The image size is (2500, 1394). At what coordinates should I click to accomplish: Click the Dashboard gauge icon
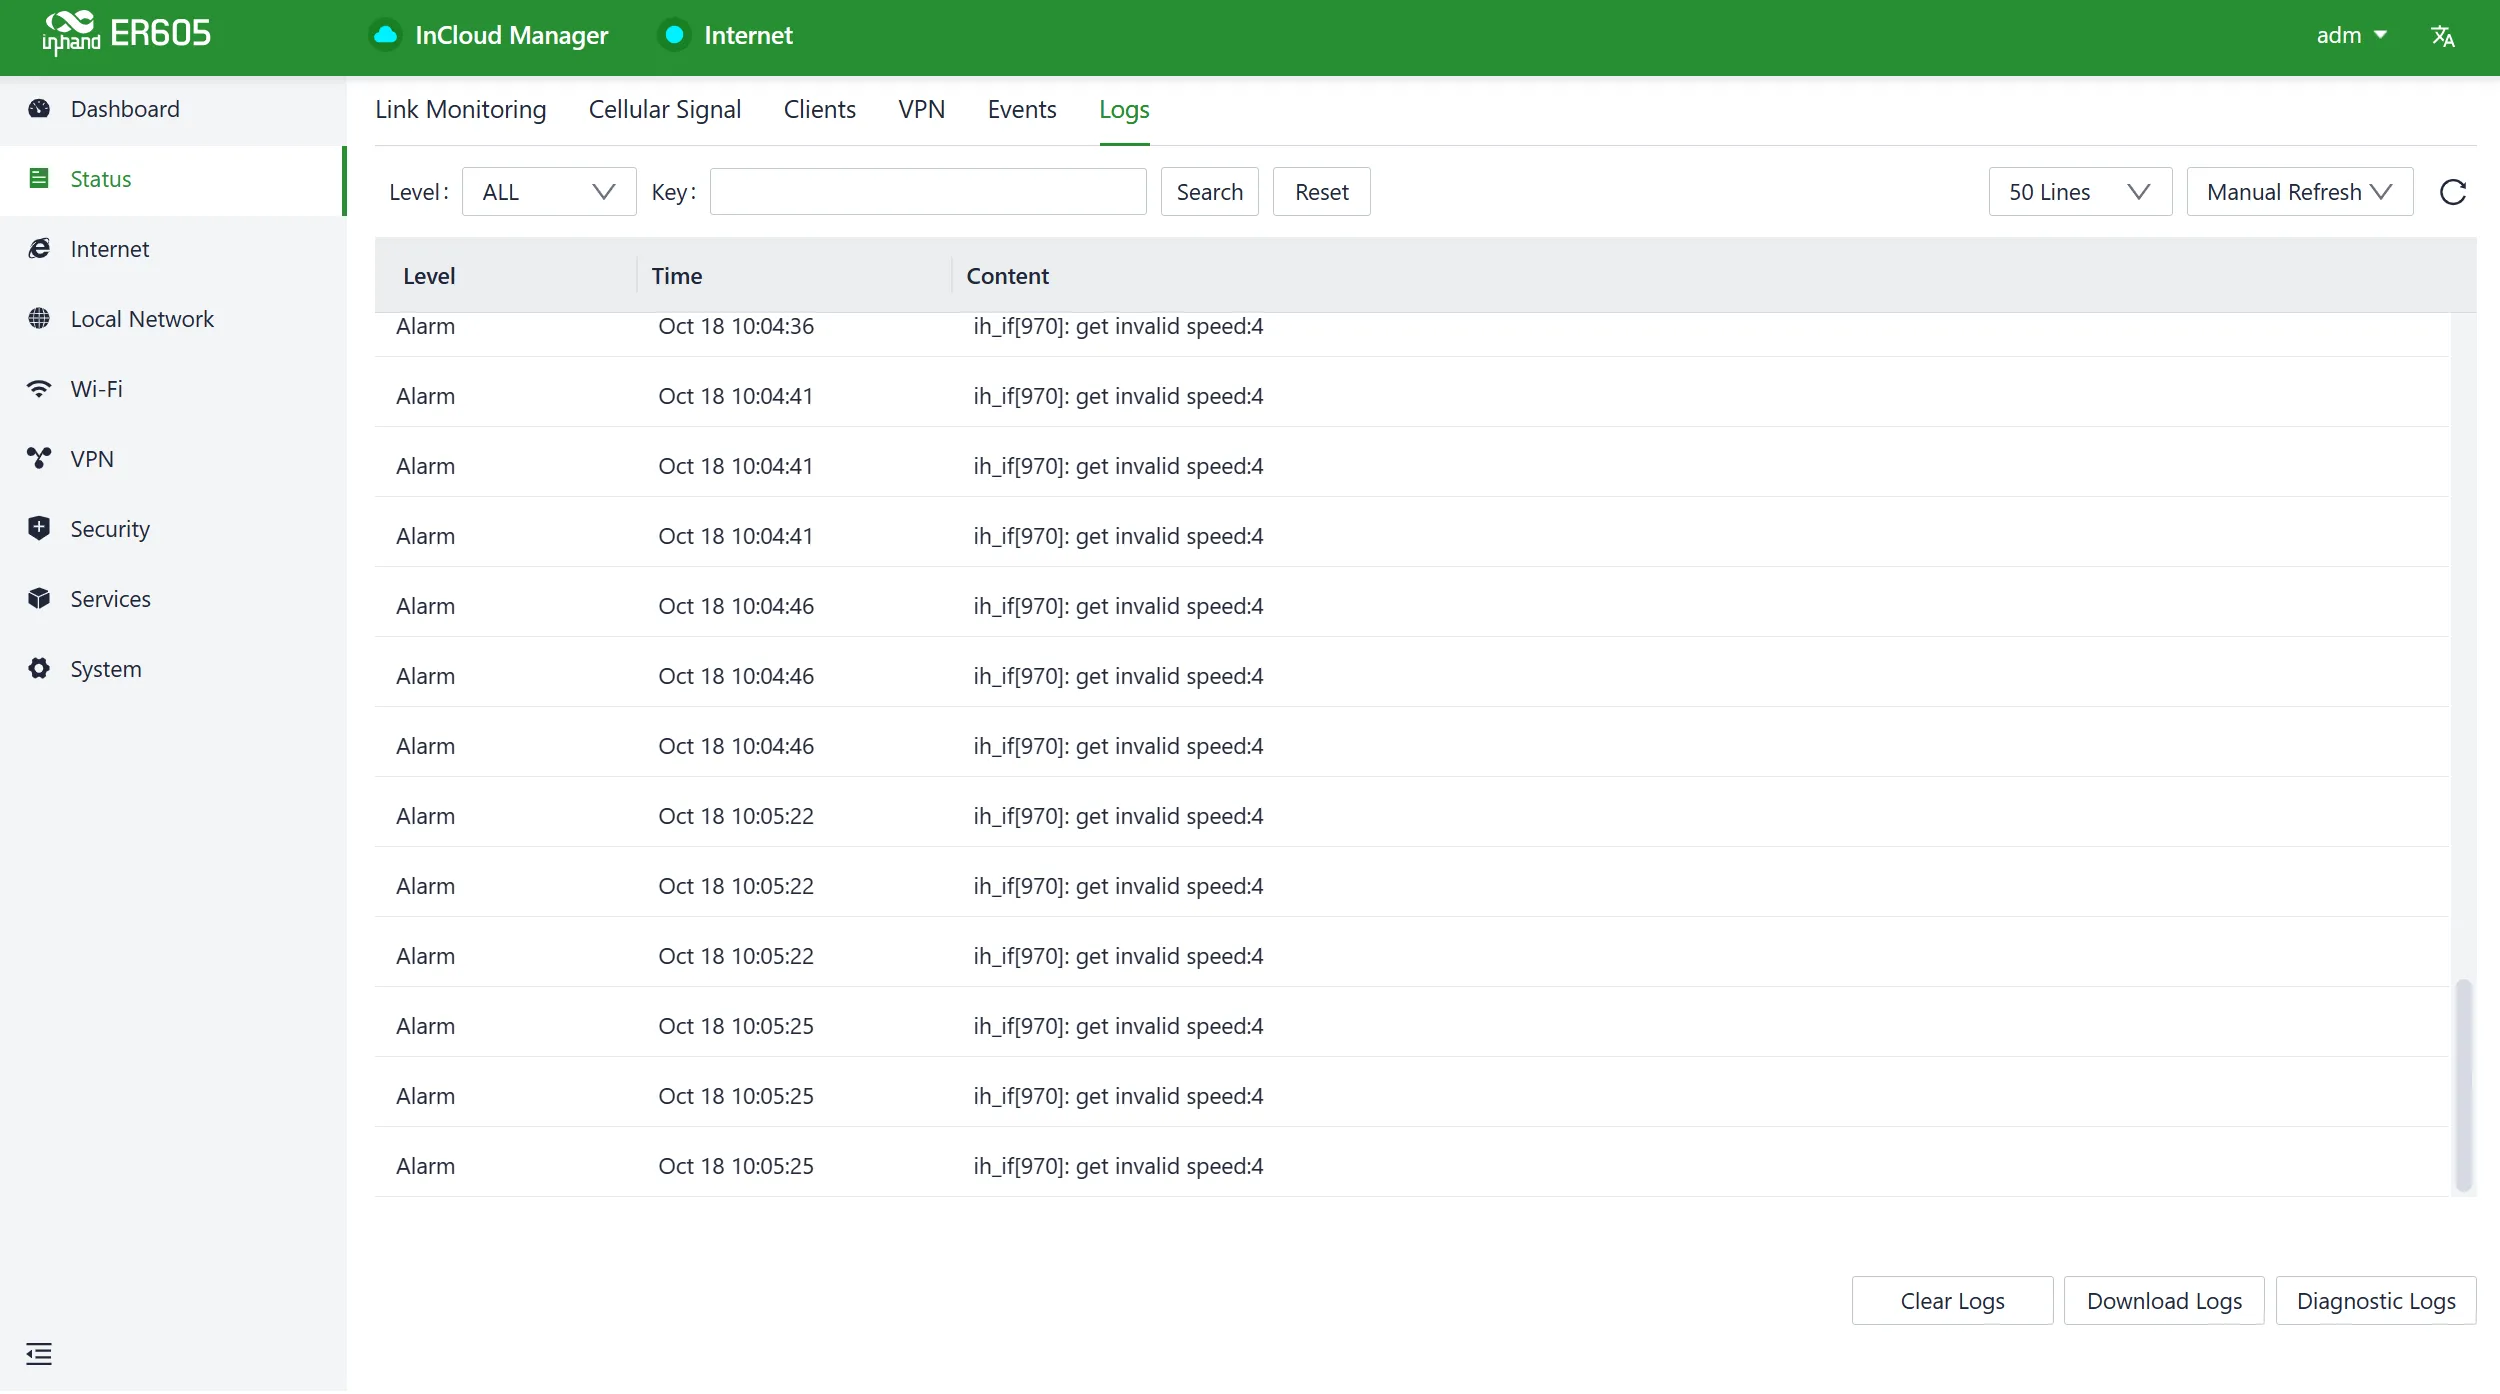click(x=39, y=109)
